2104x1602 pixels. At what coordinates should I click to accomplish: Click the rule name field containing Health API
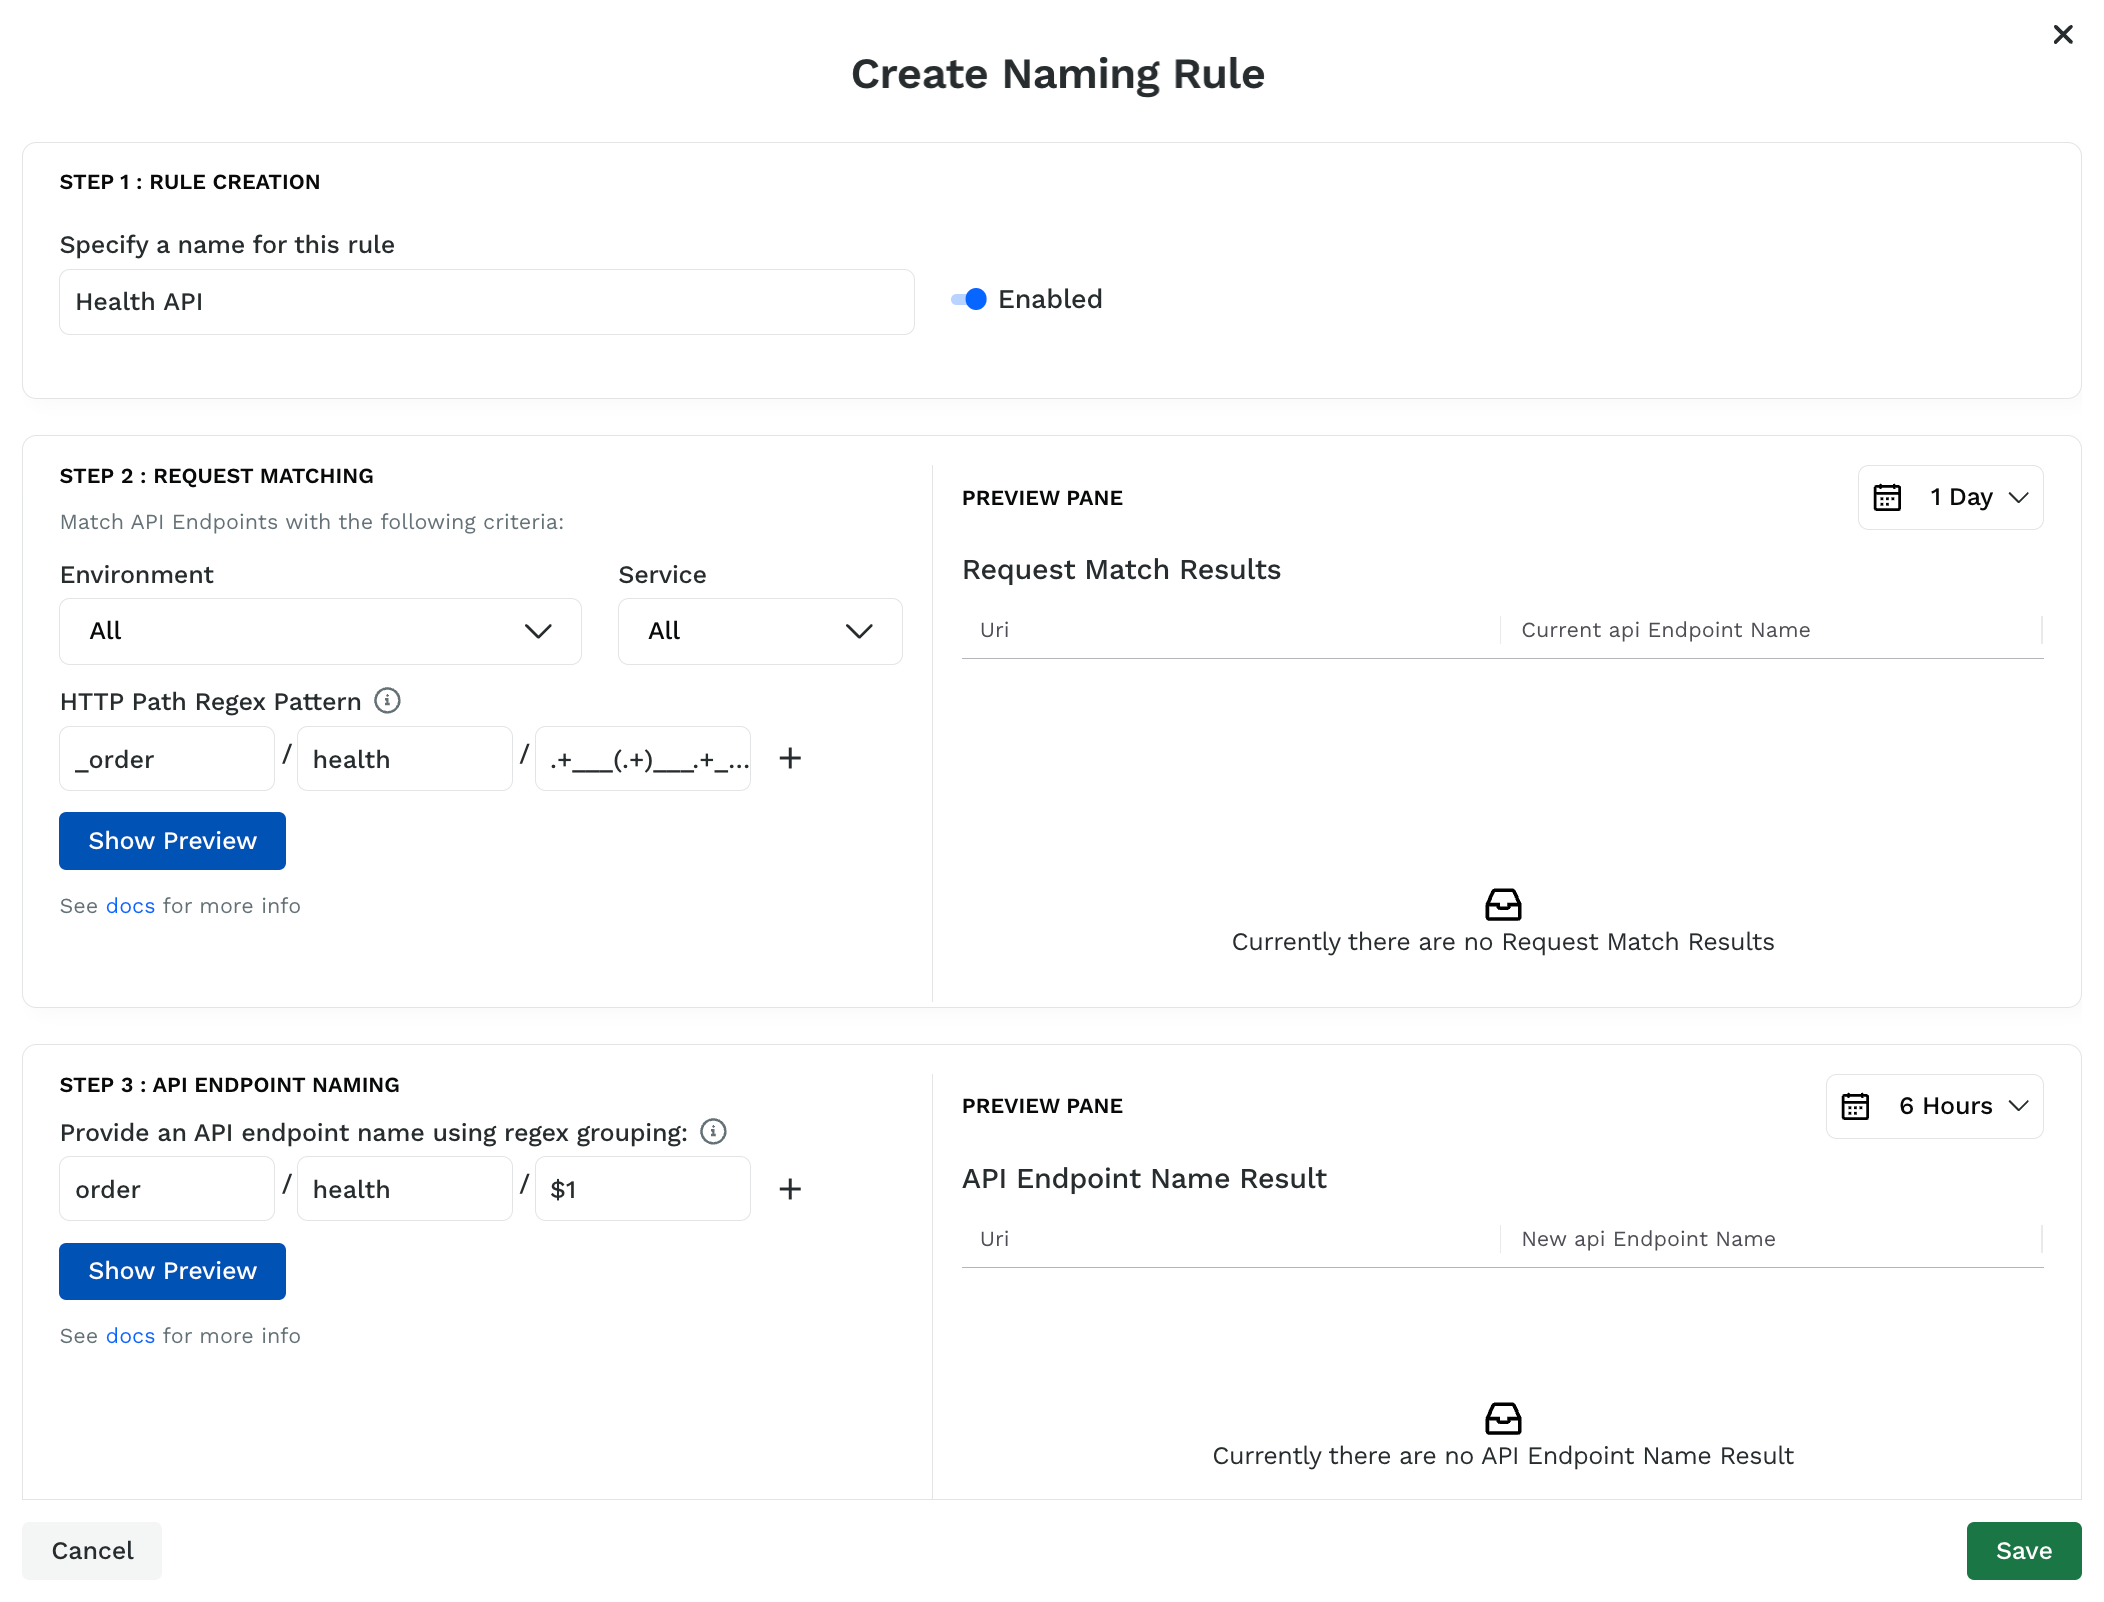pos(487,302)
